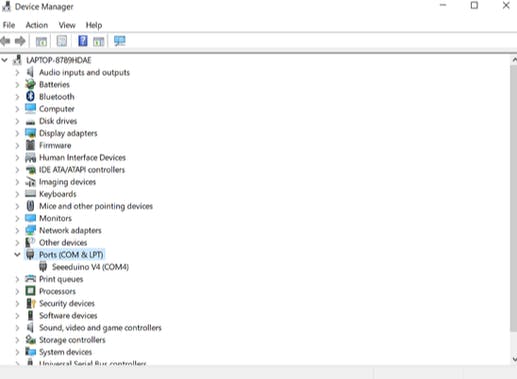Click the Display adapters icon
The width and height of the screenshot is (517, 379).
tap(30, 133)
